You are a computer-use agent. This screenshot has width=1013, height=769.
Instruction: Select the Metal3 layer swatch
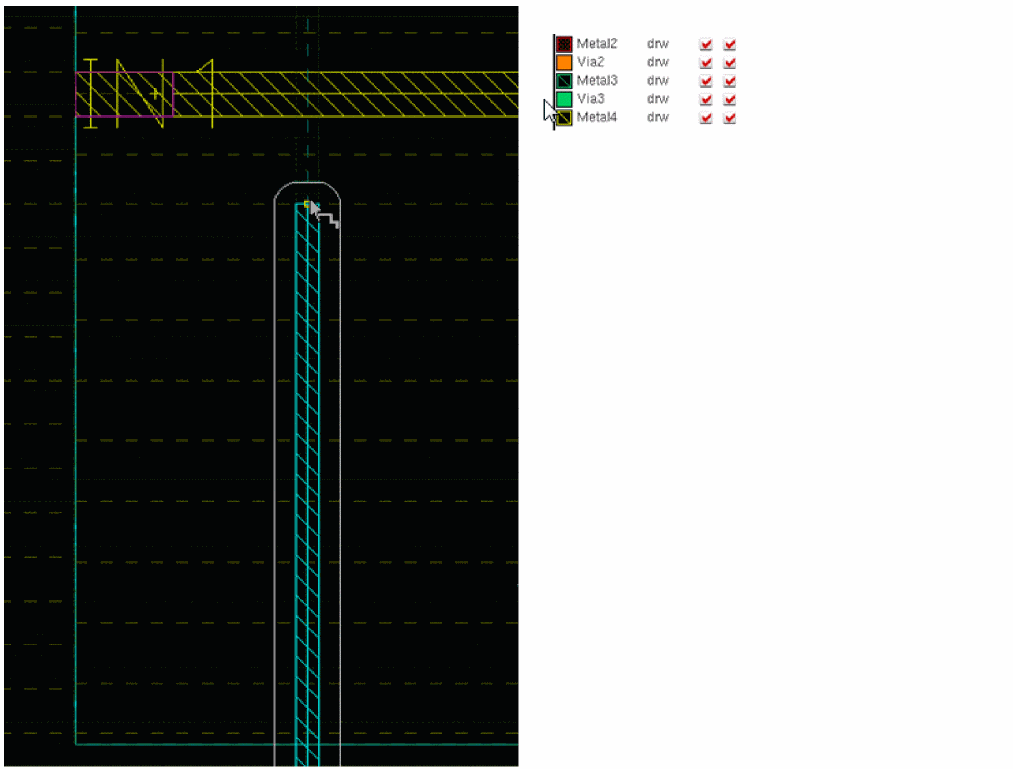point(564,81)
